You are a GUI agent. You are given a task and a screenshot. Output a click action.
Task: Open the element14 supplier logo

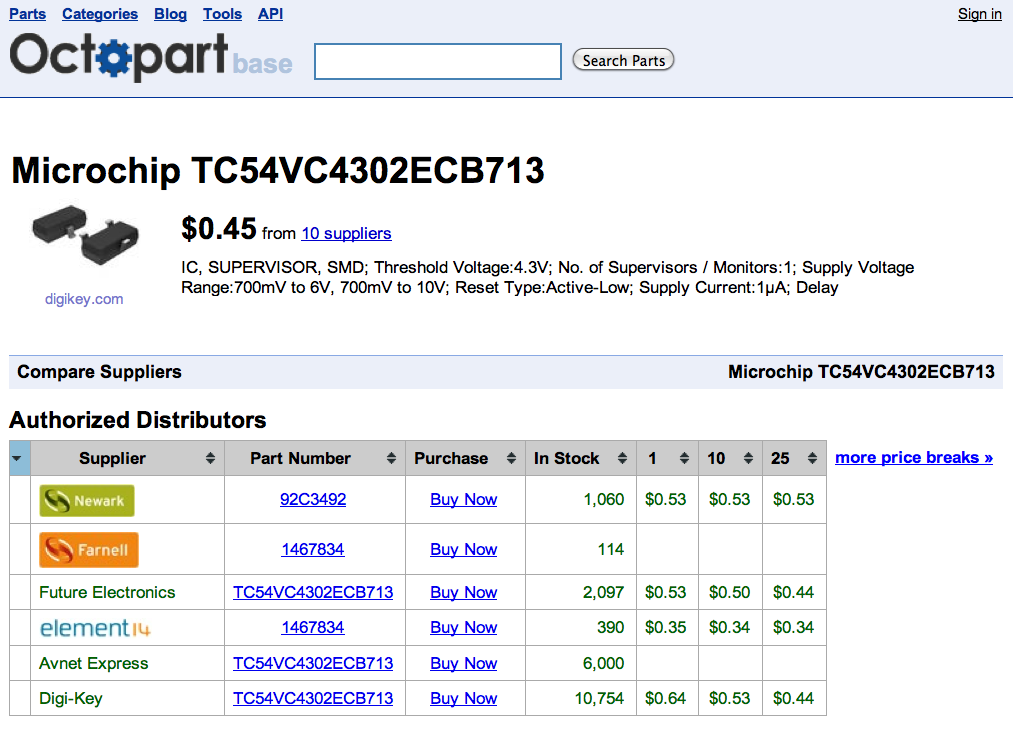(95, 628)
